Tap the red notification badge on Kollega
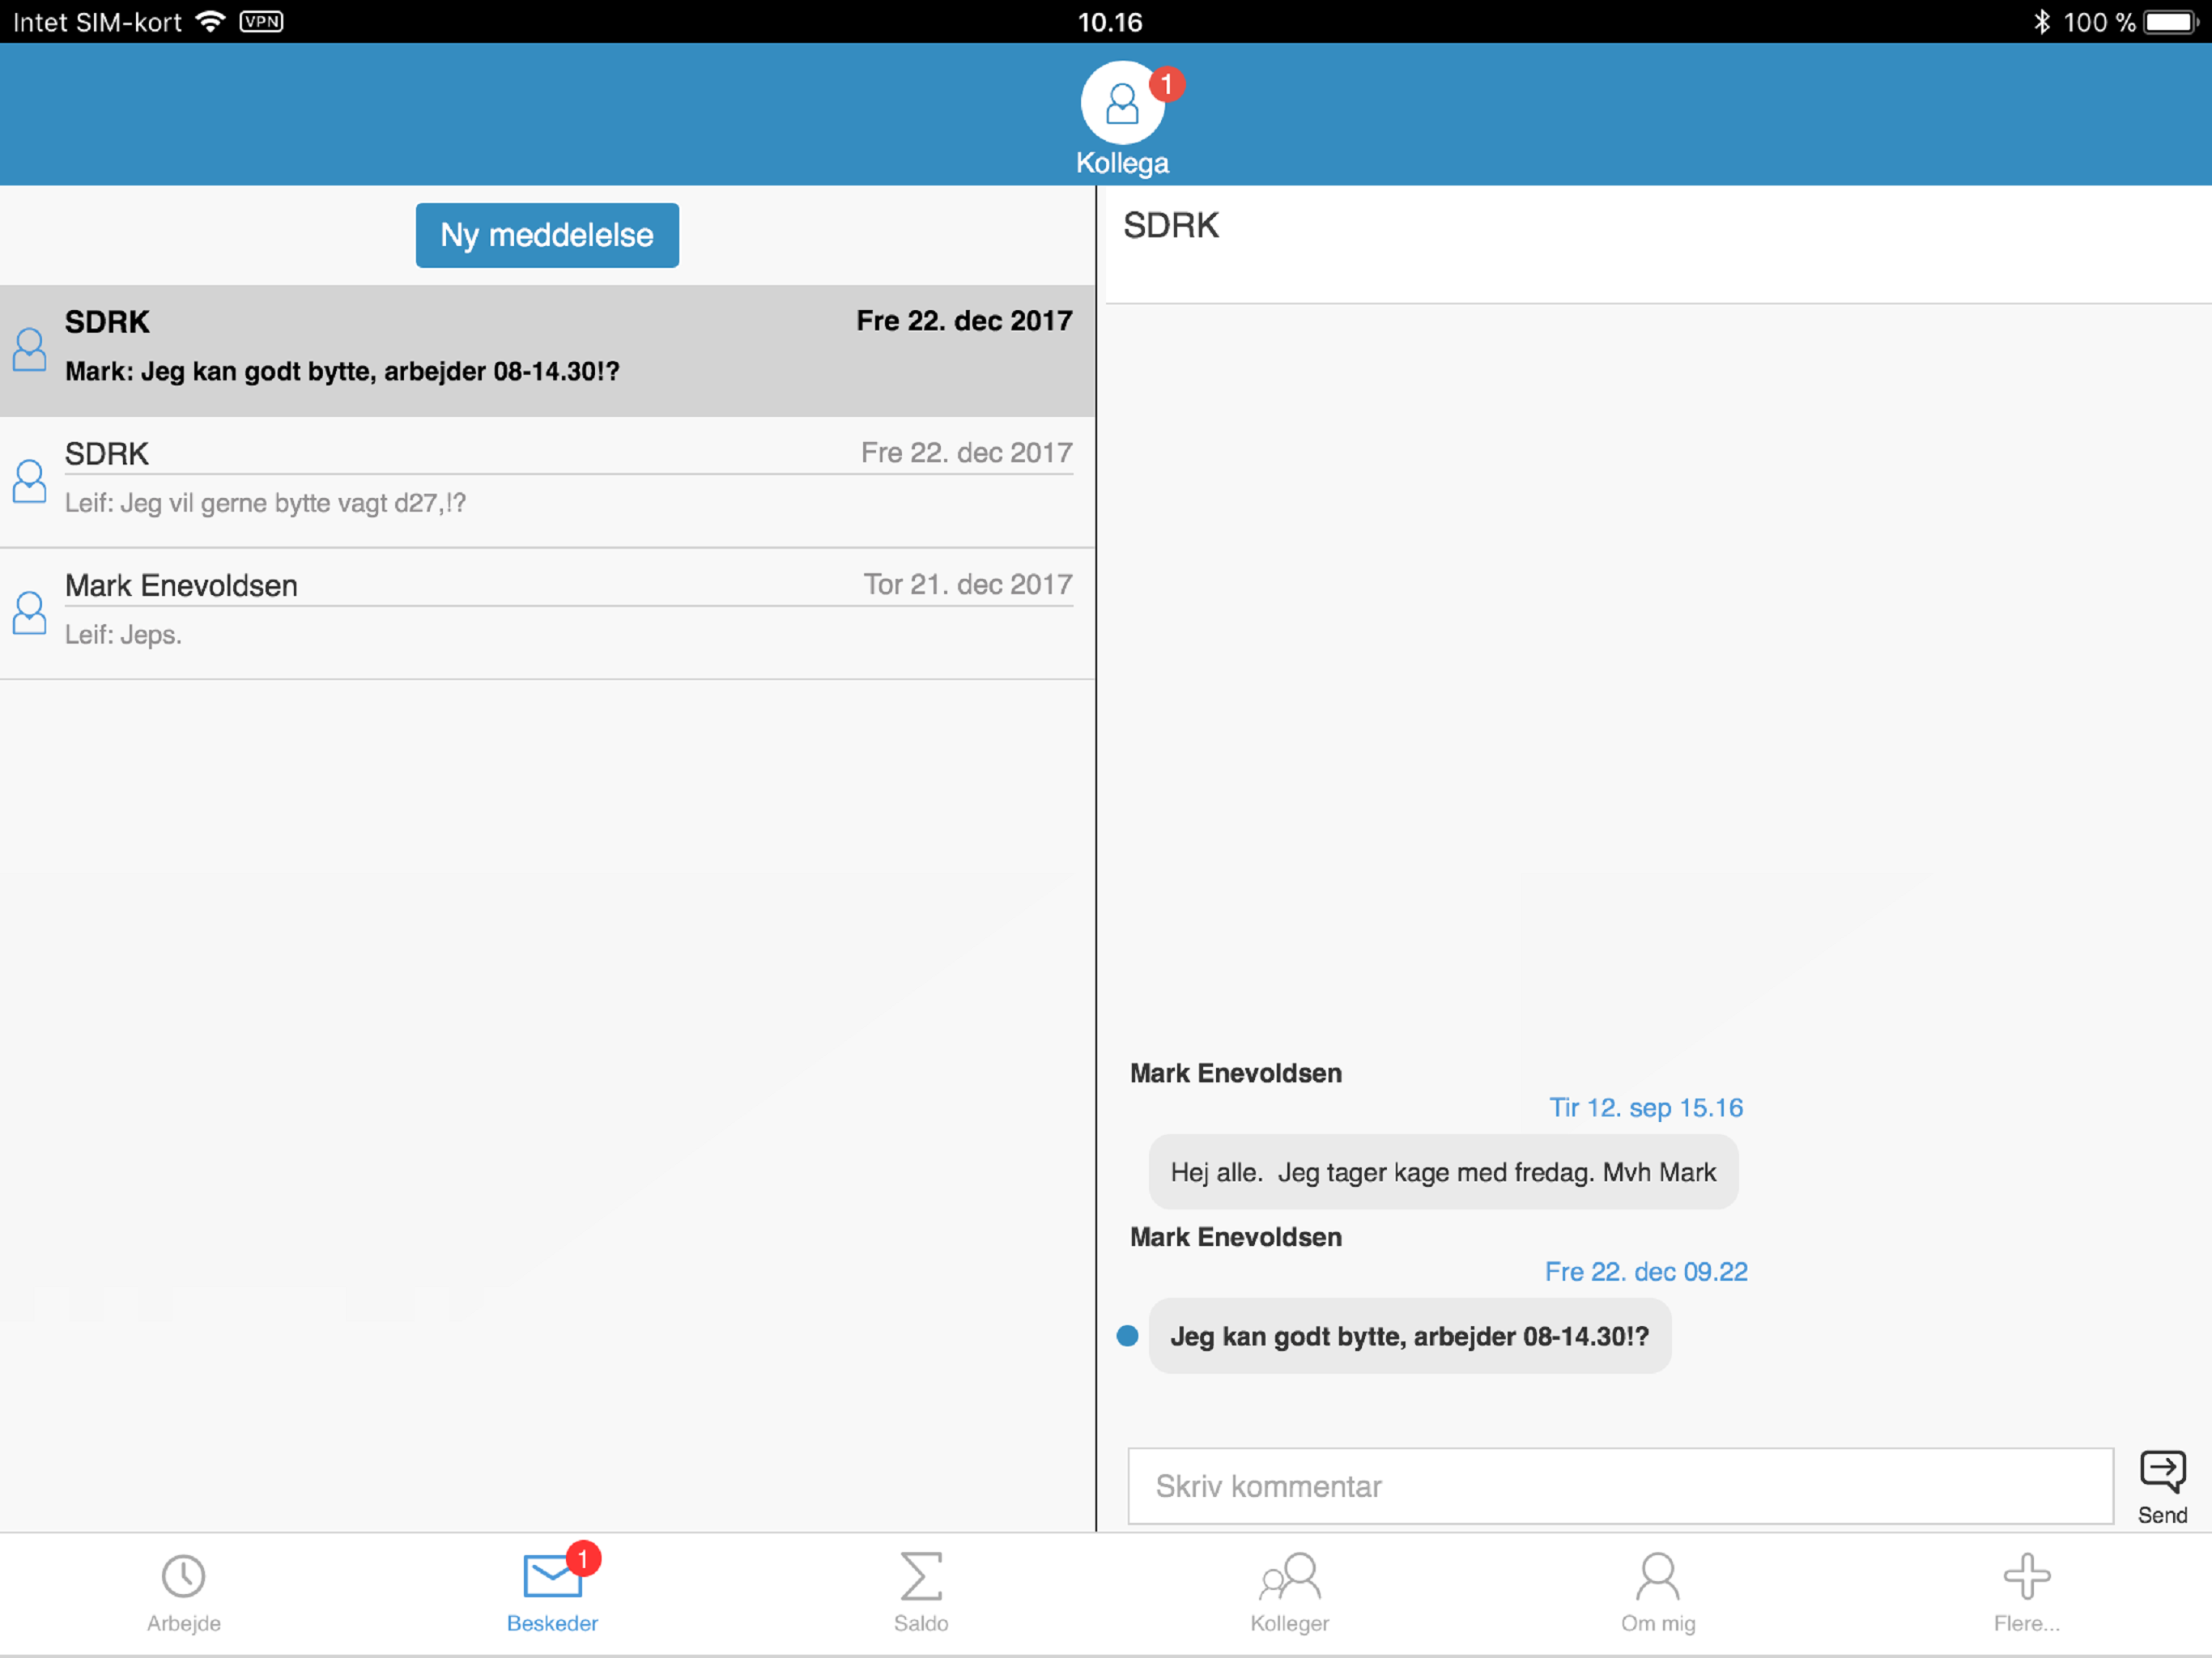This screenshot has height=1658, width=2212. pos(1167,84)
